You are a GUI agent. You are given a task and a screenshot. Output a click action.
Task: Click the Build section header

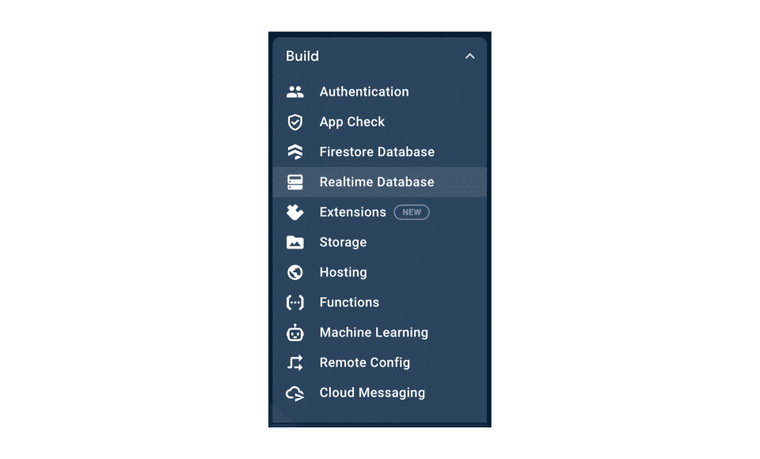[x=303, y=57]
